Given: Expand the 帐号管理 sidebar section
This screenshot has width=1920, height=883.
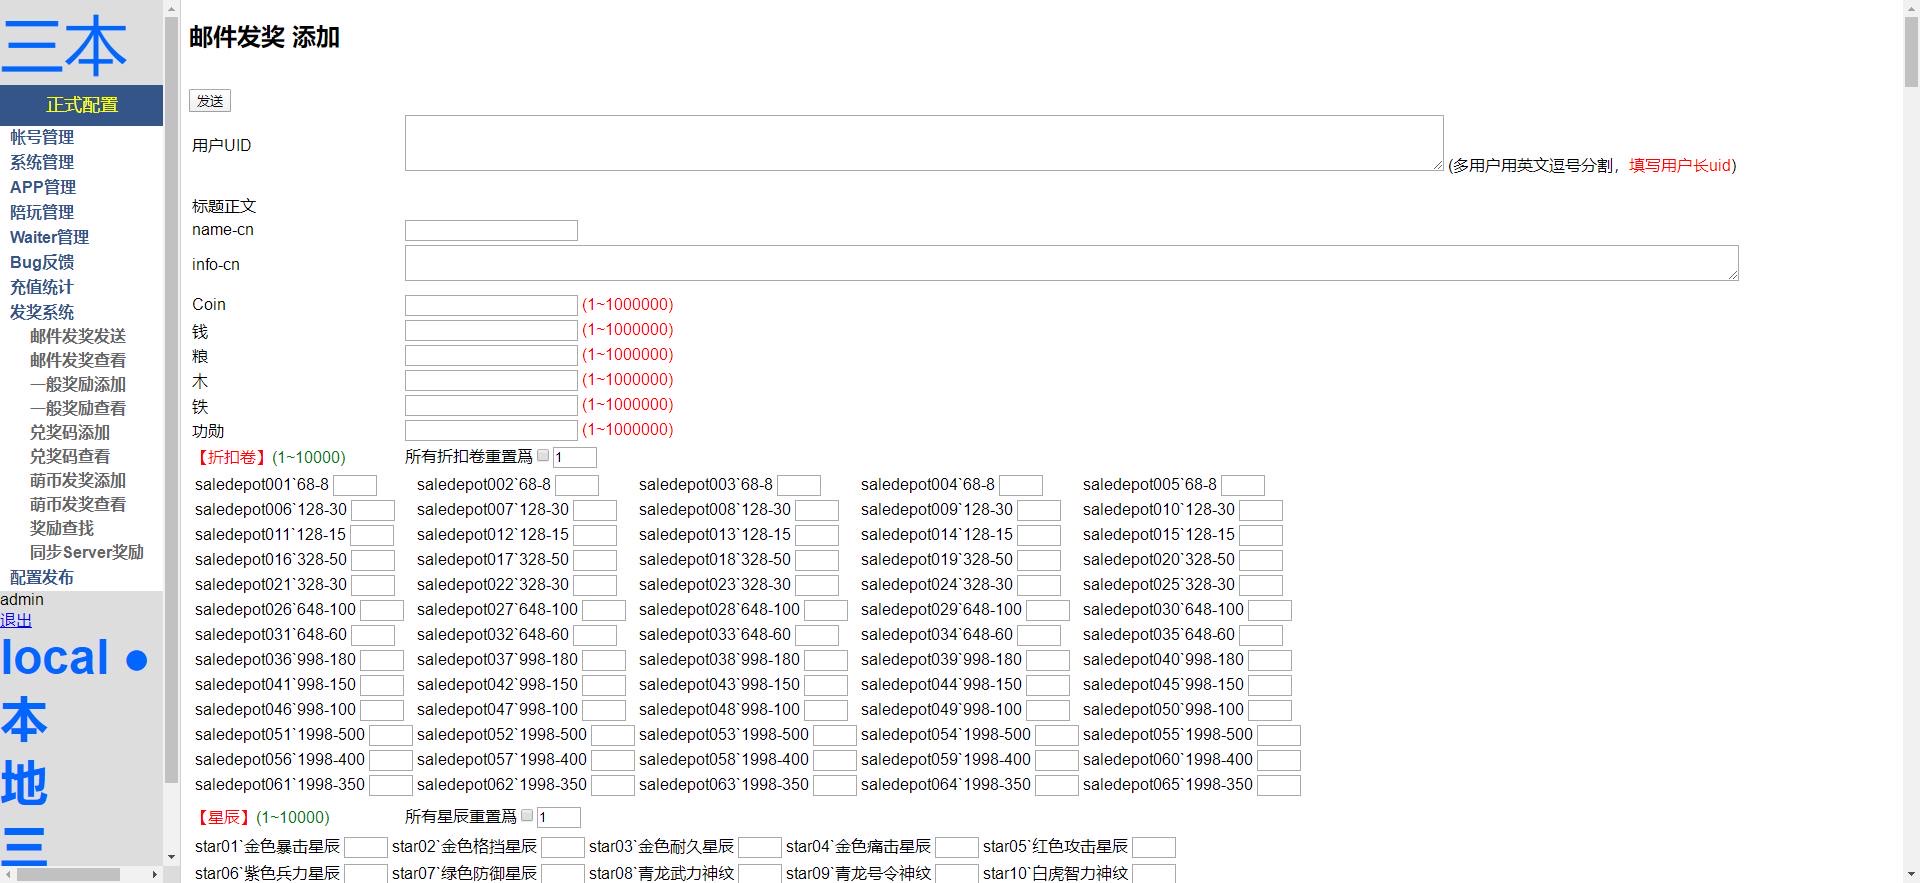Looking at the screenshot, I should point(42,137).
